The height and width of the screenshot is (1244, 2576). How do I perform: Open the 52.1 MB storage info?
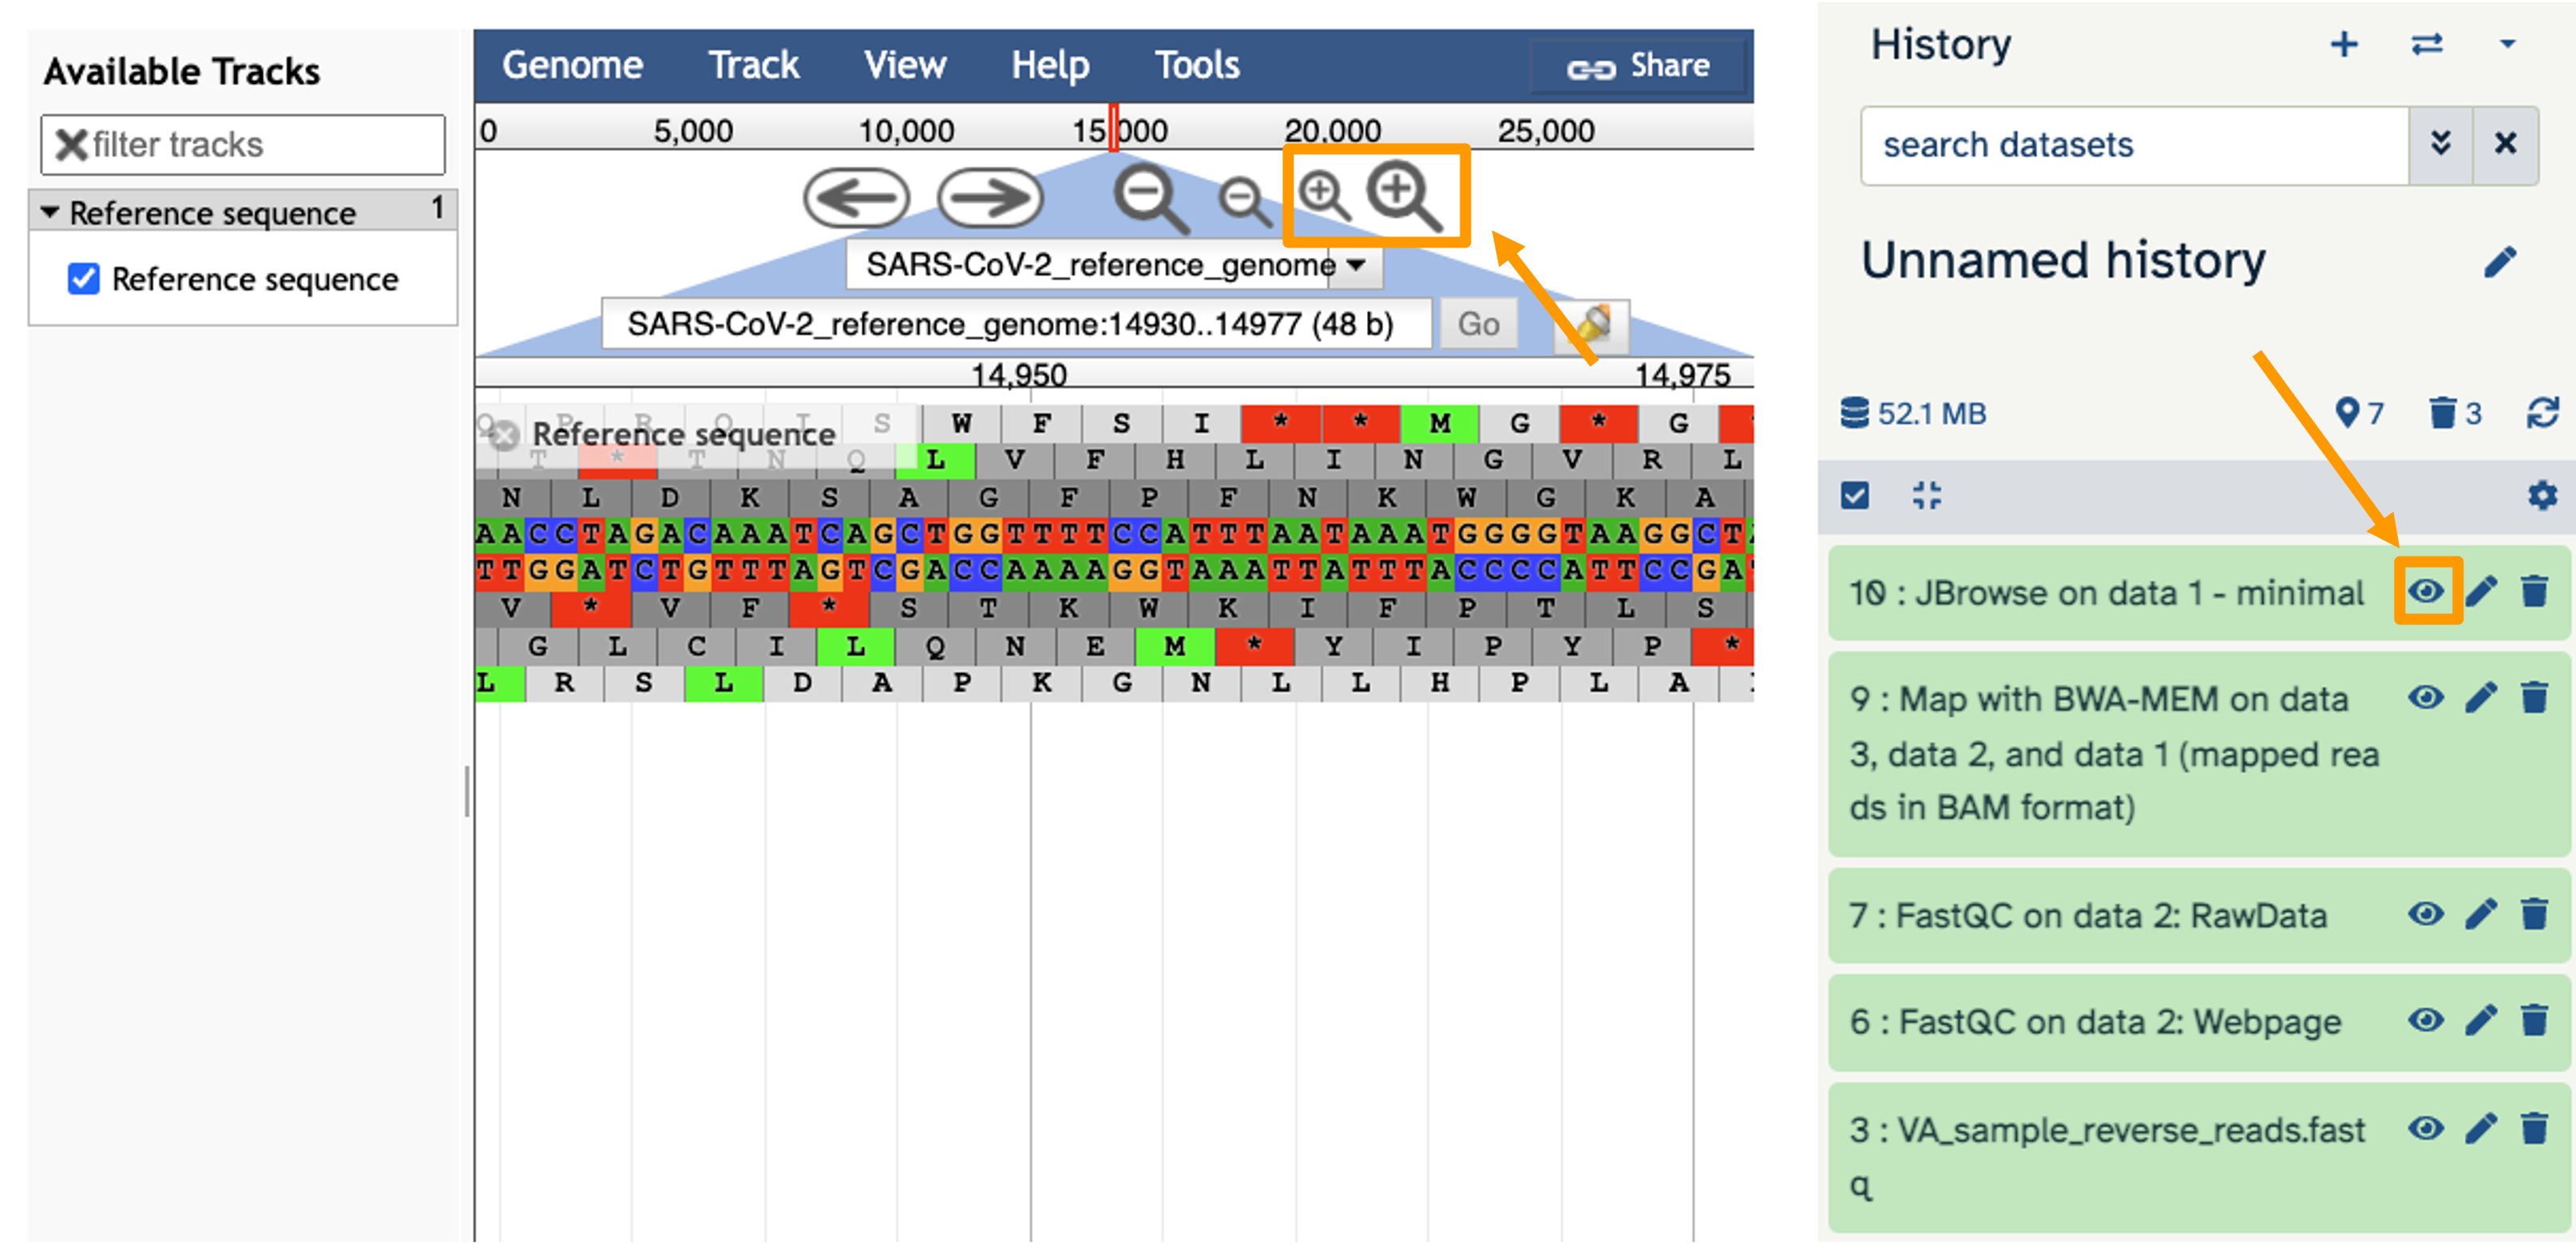1913,413
